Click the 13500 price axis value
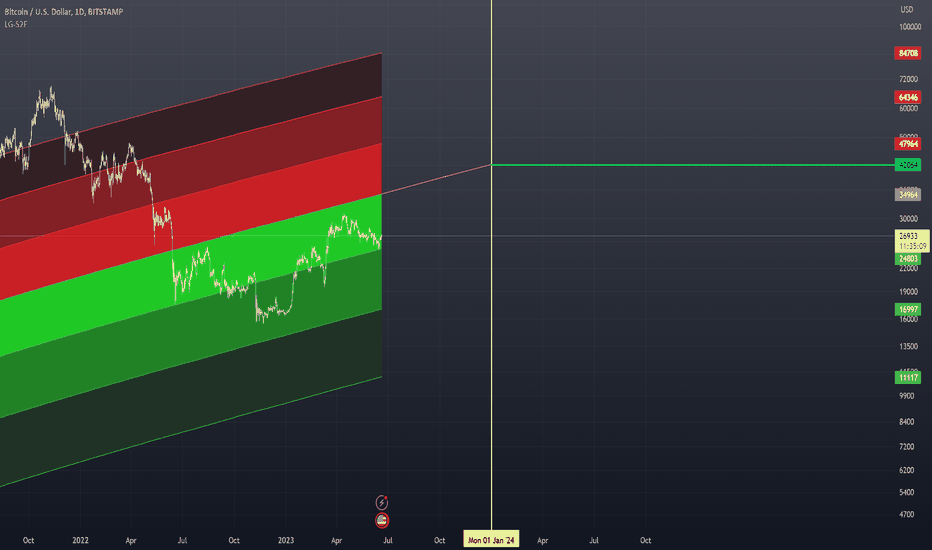Image resolution: width=932 pixels, height=550 pixels. [908, 347]
